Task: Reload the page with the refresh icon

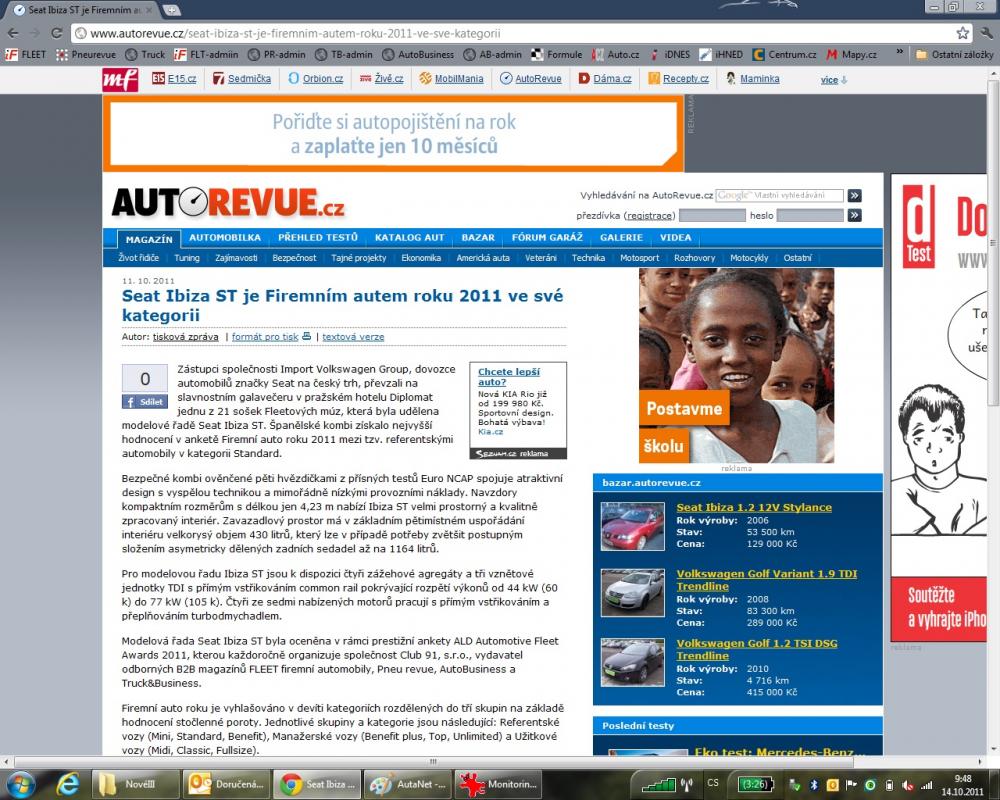Action: (x=57, y=33)
